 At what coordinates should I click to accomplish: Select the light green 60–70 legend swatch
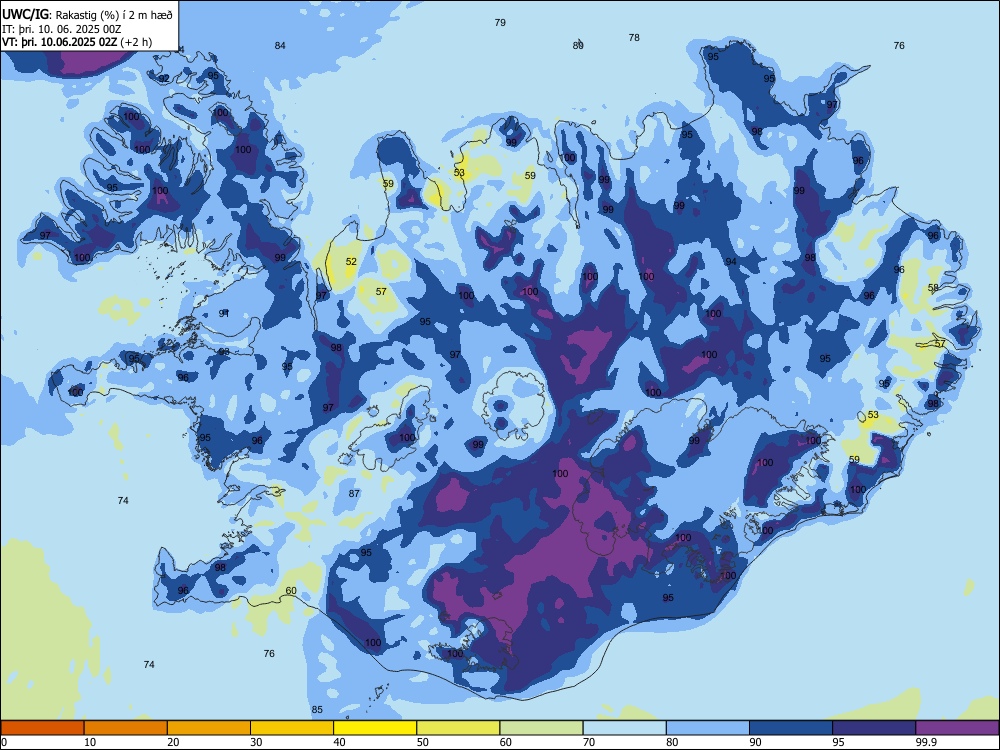tap(541, 728)
